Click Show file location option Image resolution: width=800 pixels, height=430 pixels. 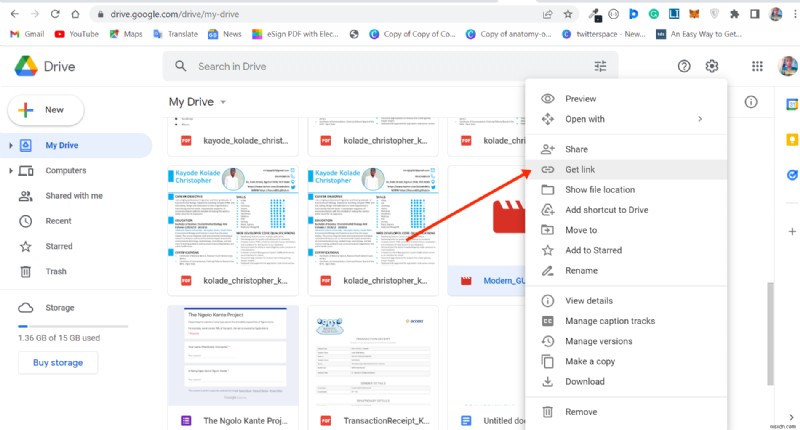[x=626, y=189]
